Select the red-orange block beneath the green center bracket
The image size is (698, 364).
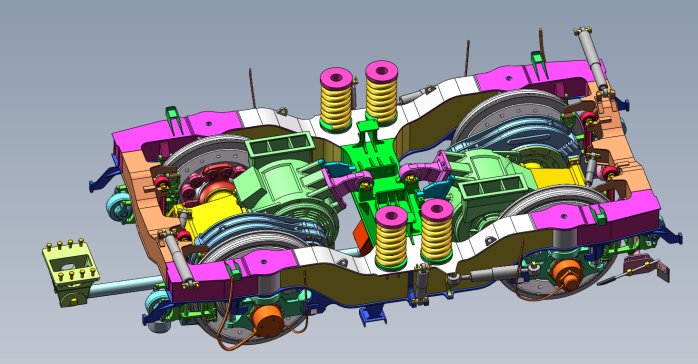[x=364, y=239]
